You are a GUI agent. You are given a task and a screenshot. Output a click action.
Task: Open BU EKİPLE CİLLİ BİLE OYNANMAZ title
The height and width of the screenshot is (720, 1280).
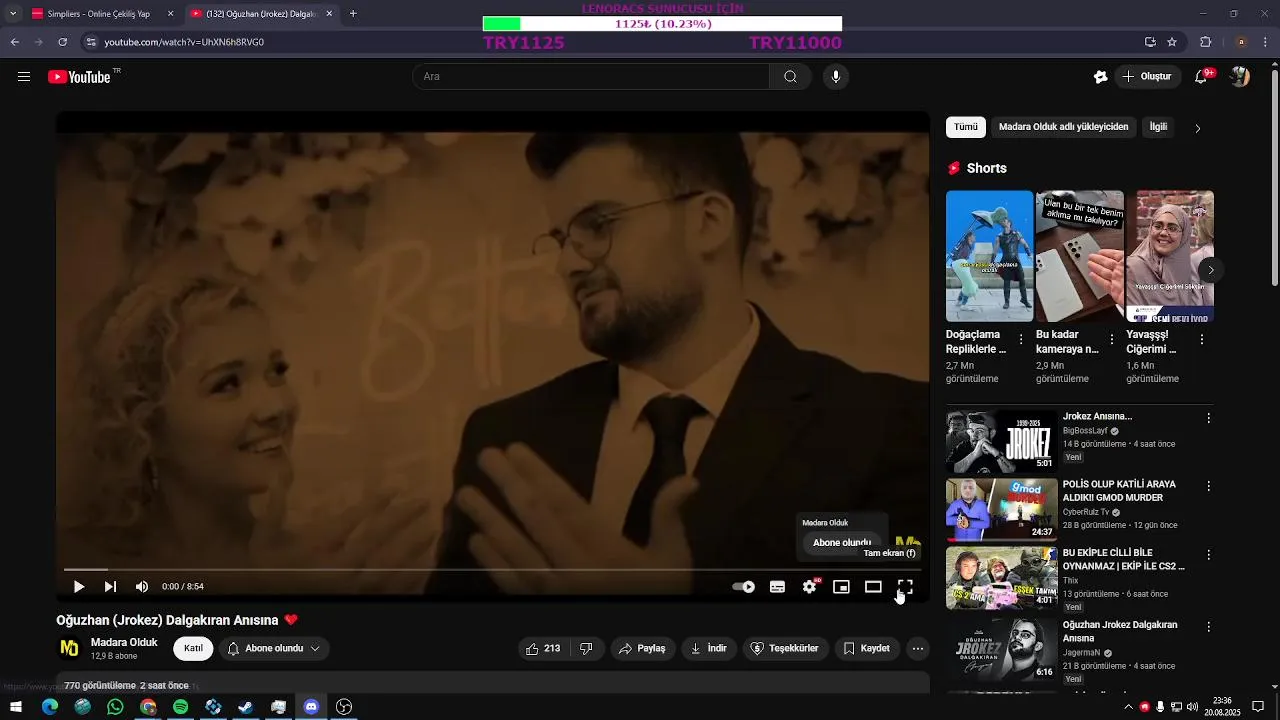(x=1124, y=559)
